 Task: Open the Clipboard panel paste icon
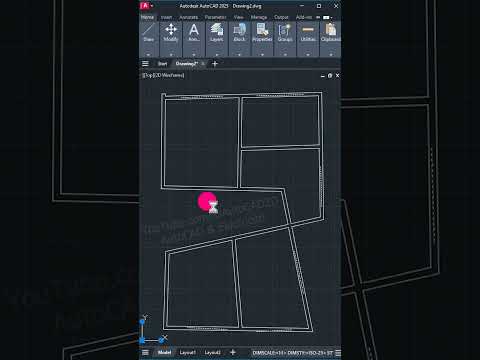[331, 29]
